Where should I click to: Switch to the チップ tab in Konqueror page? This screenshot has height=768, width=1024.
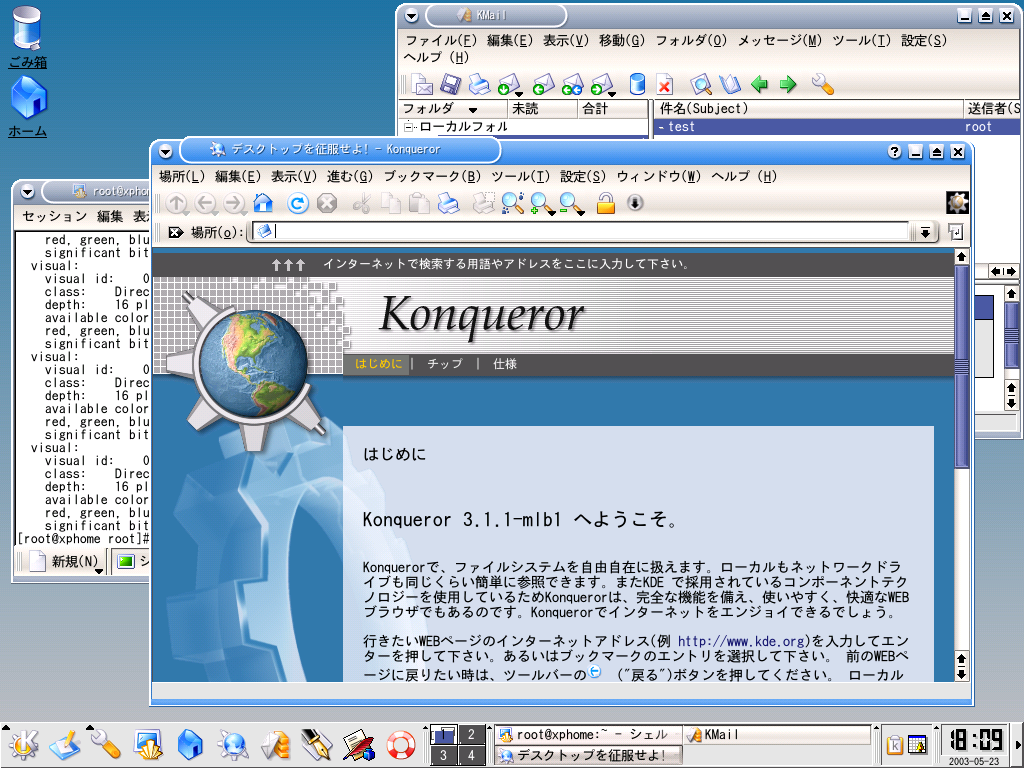[445, 364]
